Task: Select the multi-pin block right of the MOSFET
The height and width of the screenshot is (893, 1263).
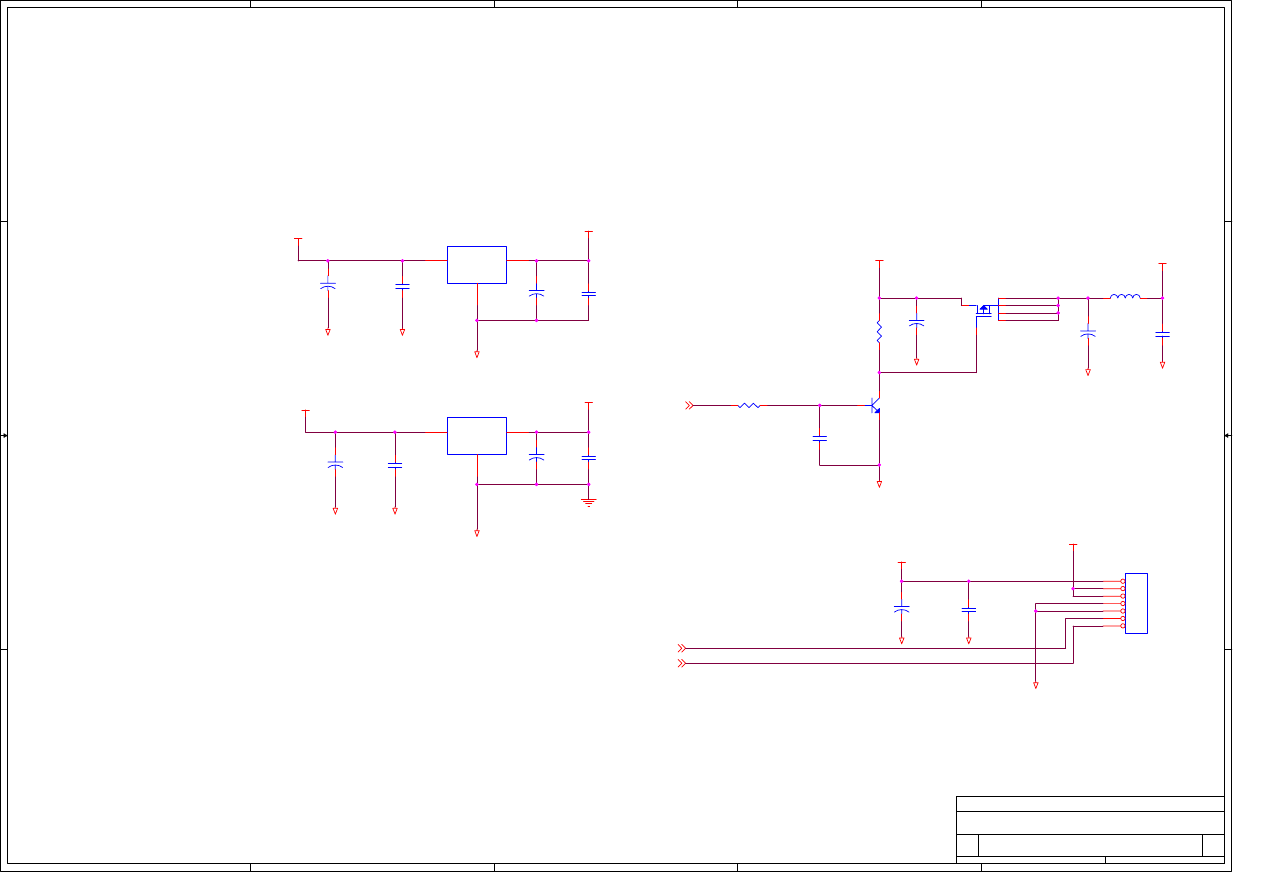Action: coord(1028,309)
